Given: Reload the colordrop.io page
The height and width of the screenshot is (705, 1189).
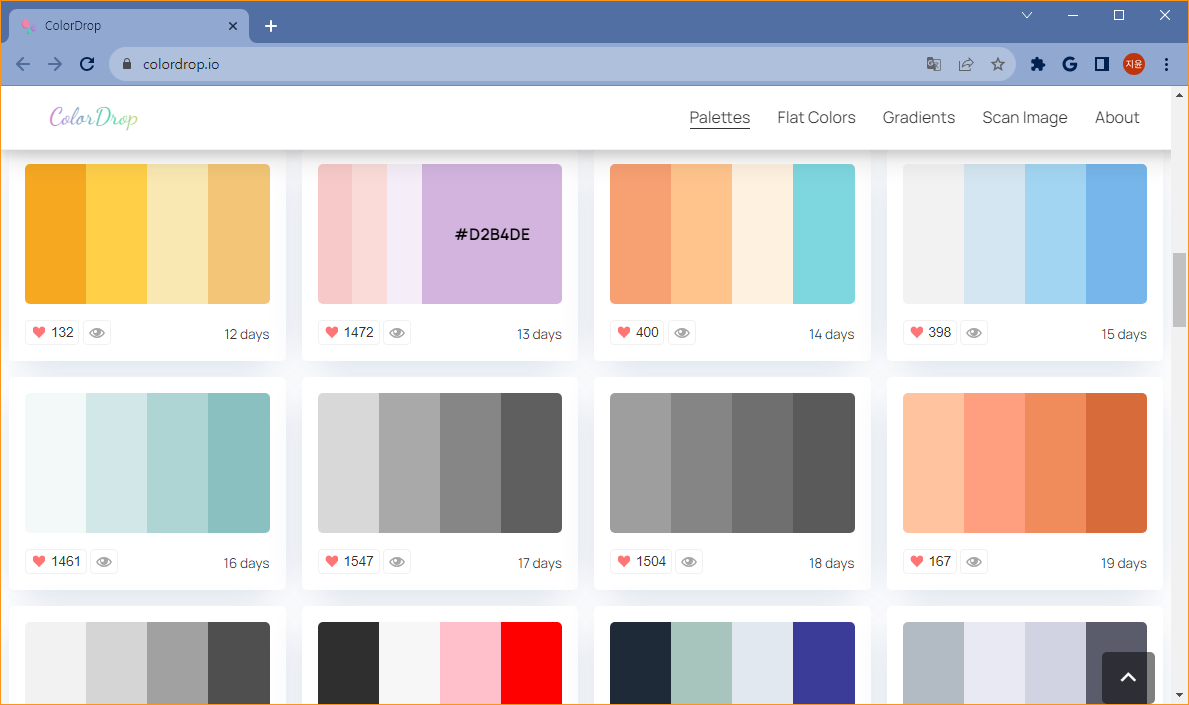Looking at the screenshot, I should pos(87,64).
